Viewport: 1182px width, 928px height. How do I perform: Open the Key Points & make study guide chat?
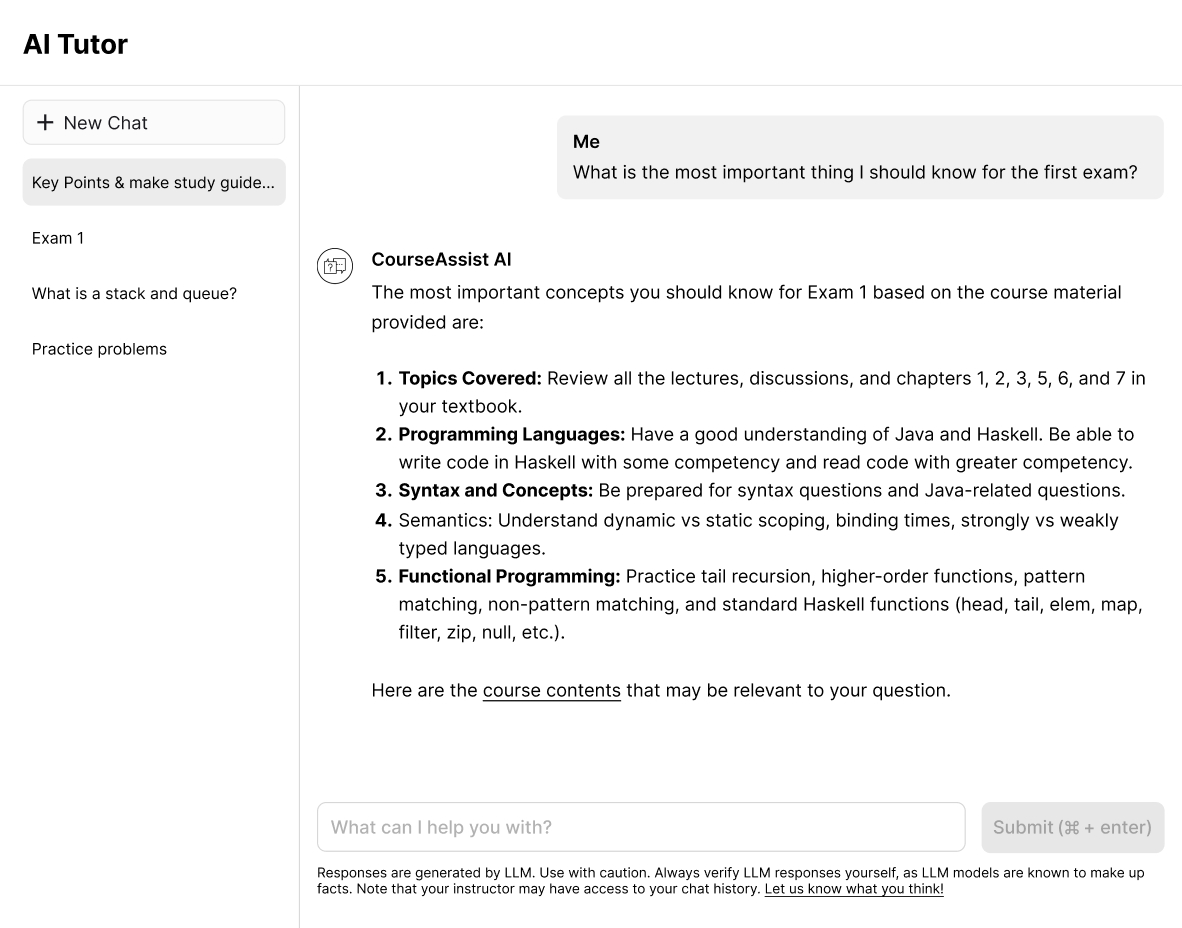(x=154, y=182)
